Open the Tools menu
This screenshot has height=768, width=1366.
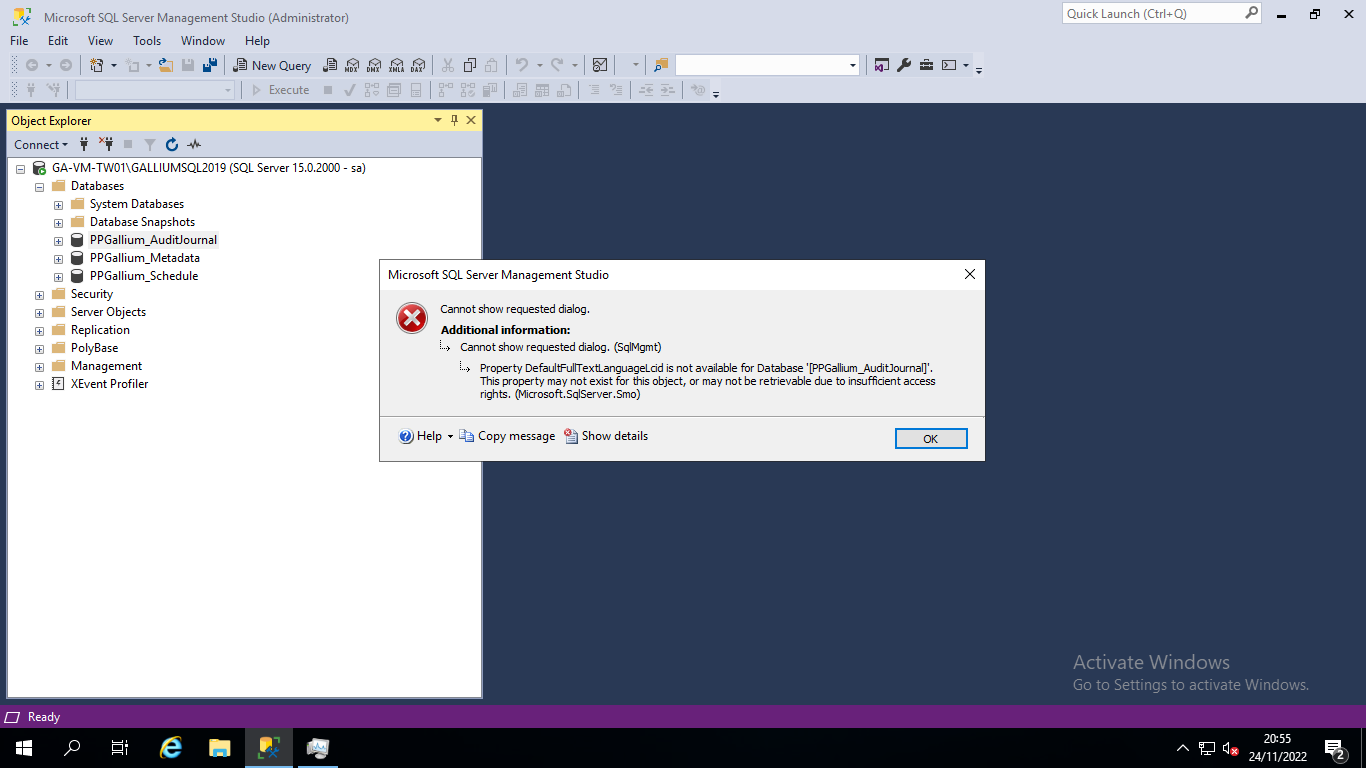147,41
